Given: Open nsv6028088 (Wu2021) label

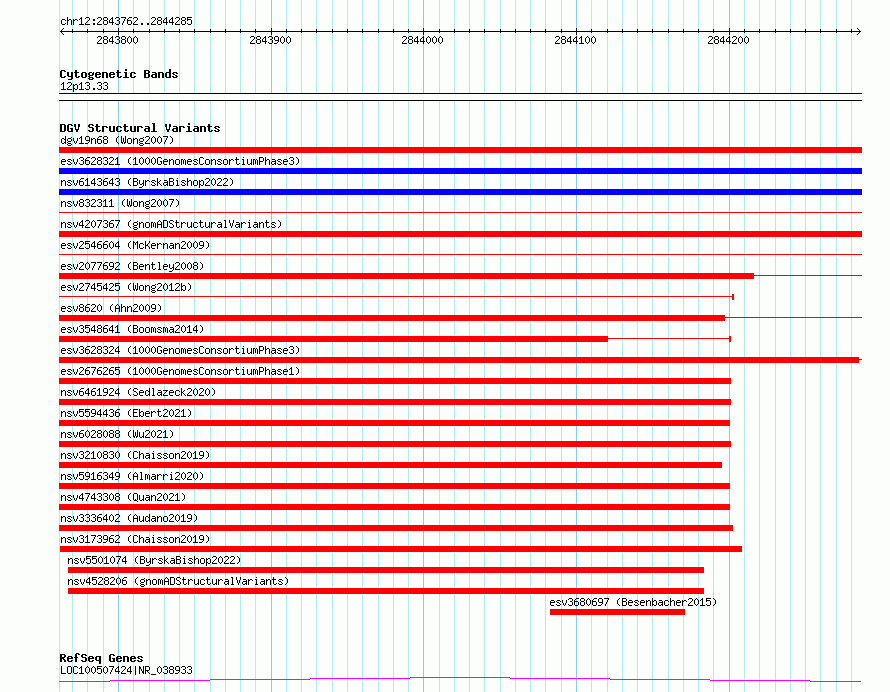Looking at the screenshot, I should coord(117,434).
